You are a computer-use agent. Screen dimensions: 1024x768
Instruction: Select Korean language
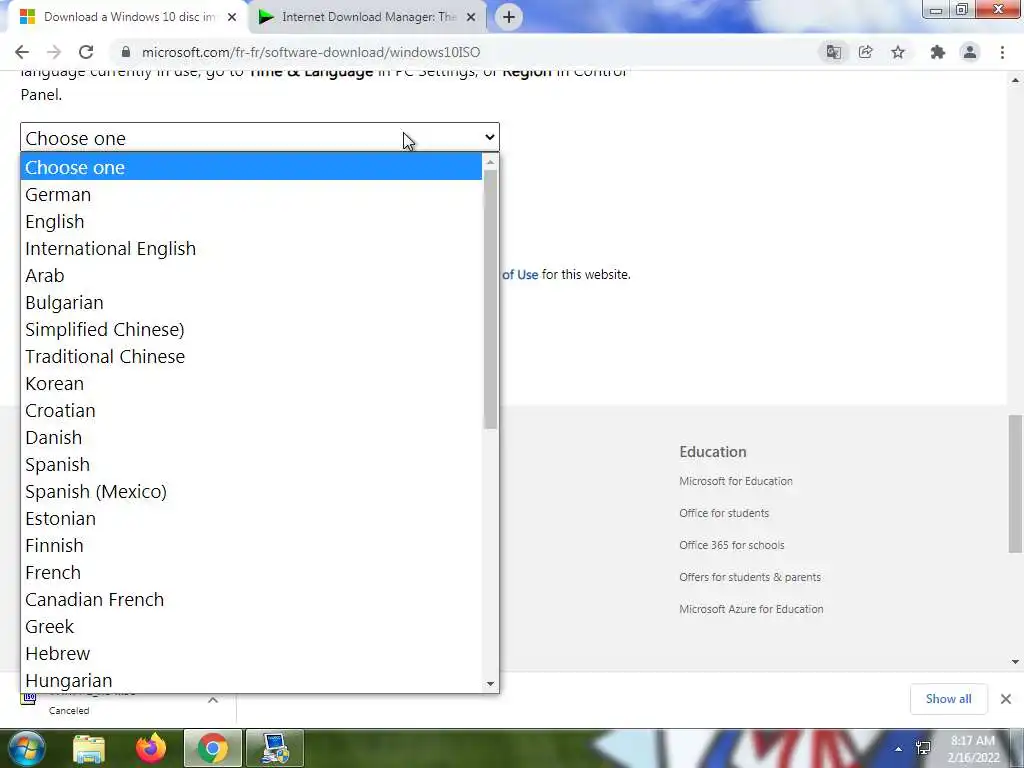251,383
